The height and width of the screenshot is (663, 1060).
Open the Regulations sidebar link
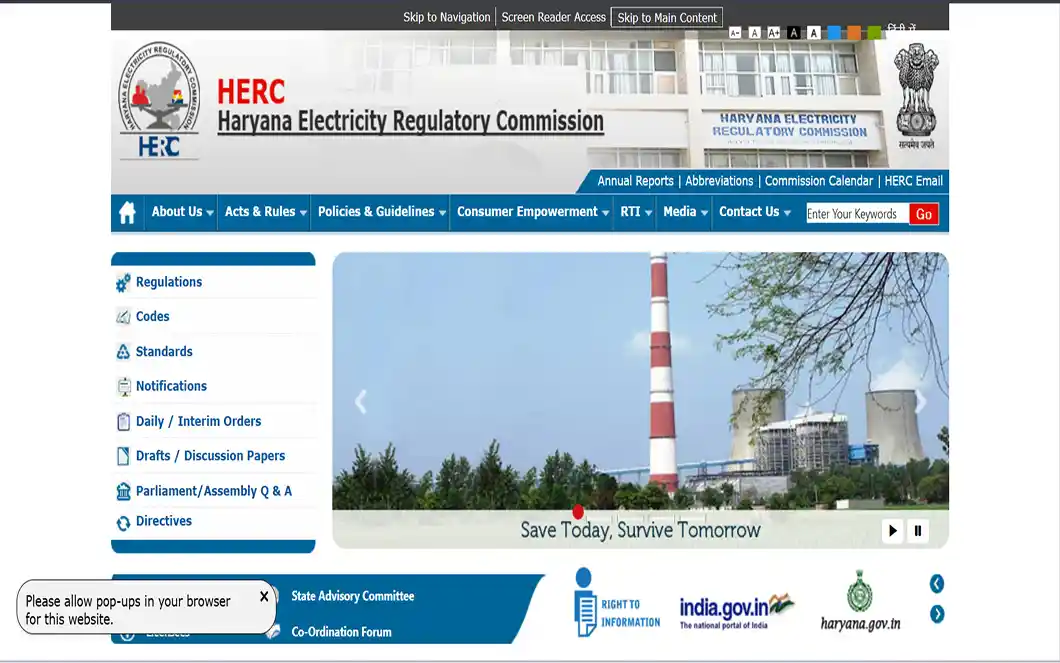[x=169, y=283]
